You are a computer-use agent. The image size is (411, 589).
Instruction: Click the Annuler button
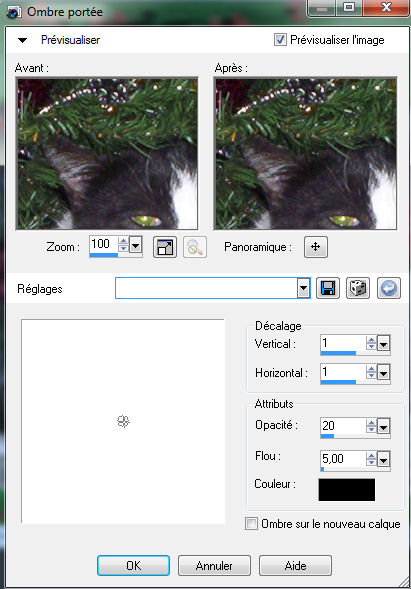tap(214, 566)
